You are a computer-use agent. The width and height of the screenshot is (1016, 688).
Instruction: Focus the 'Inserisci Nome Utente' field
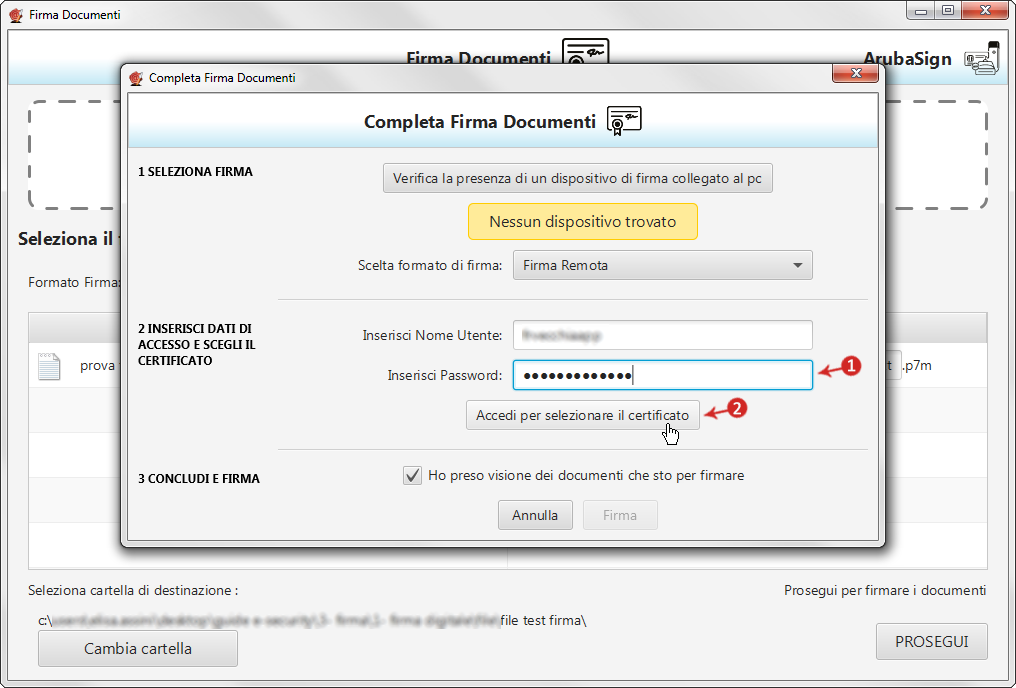tap(662, 336)
